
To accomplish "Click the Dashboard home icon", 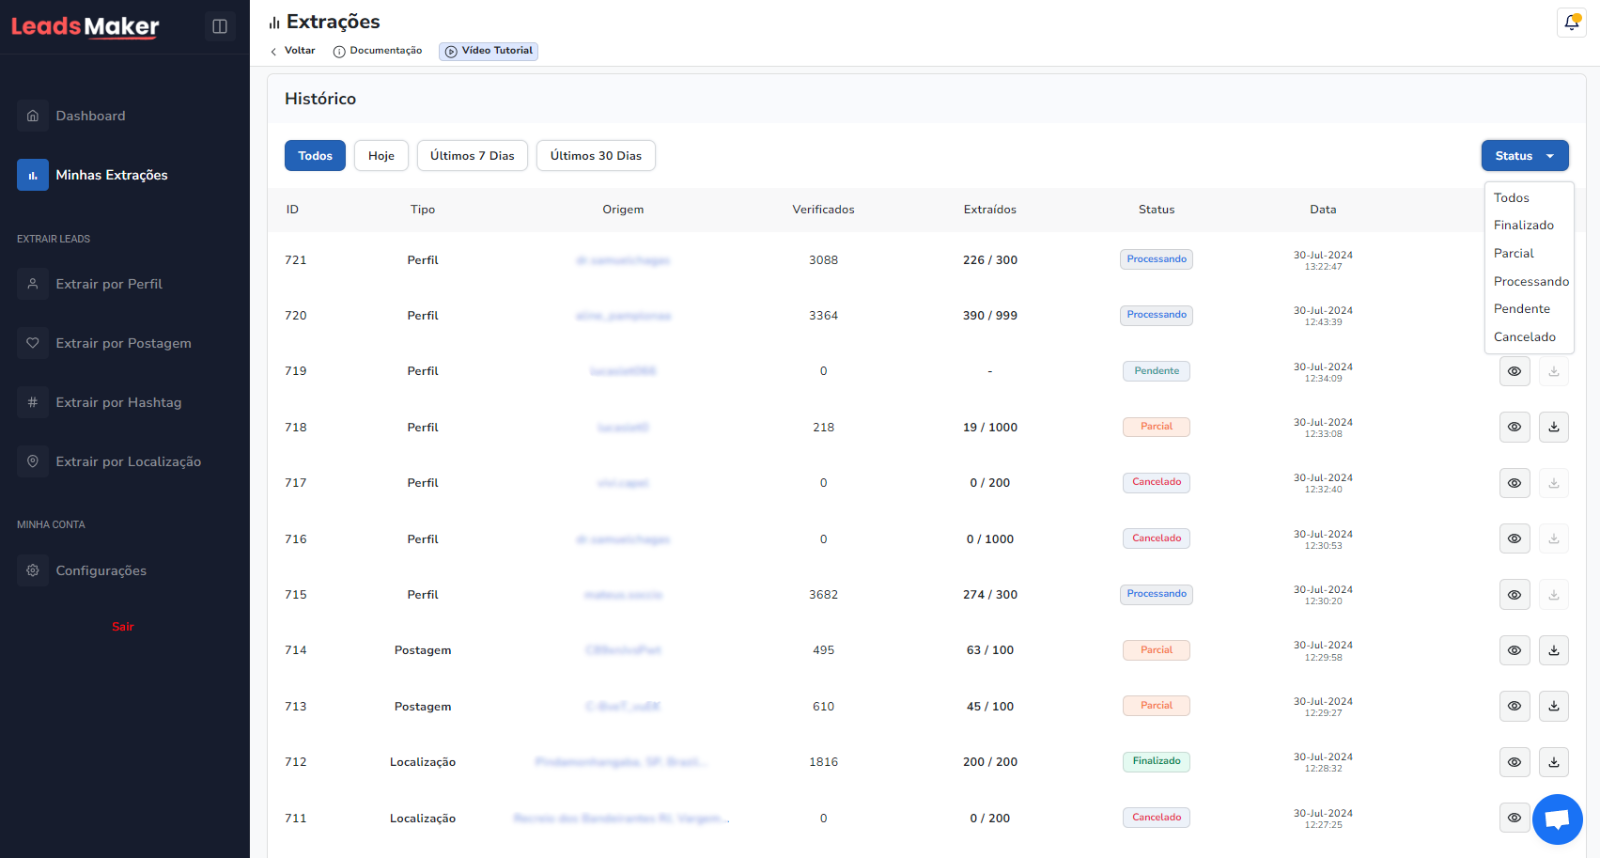I will pos(33,116).
